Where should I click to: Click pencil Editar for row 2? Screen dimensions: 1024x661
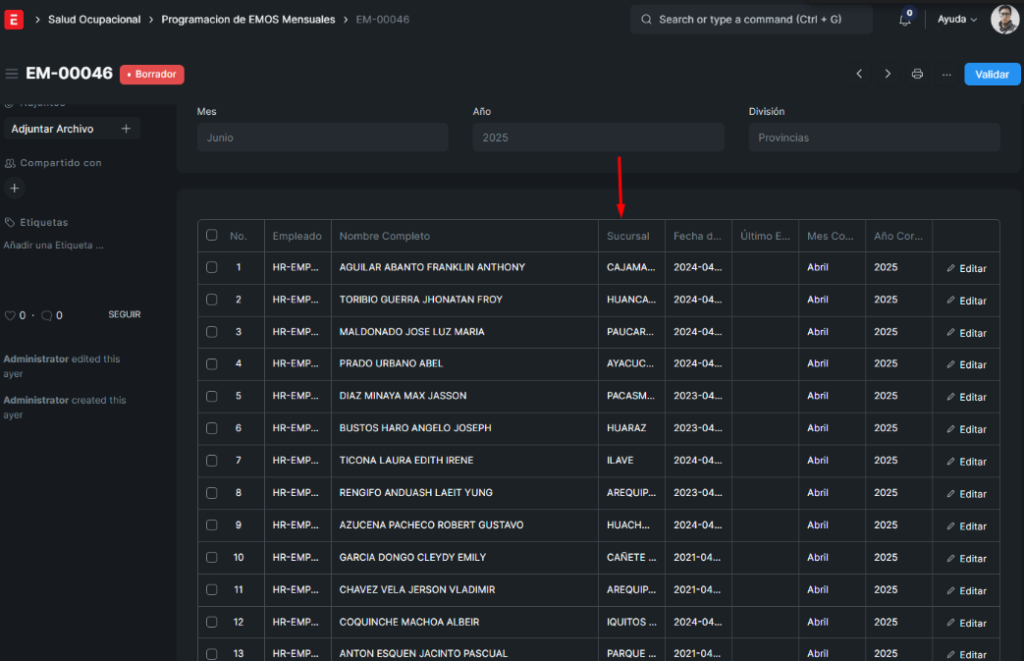coord(966,301)
